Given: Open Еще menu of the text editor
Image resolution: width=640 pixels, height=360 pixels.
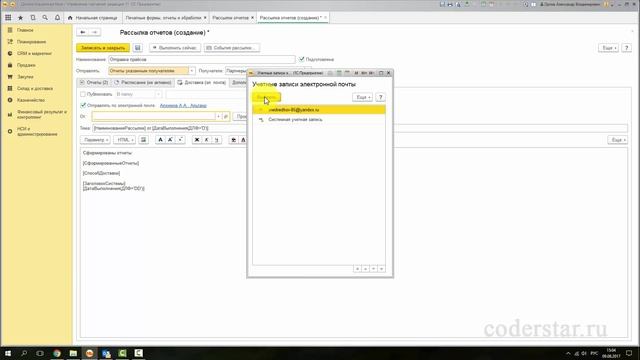Looking at the screenshot, I should (617, 140).
